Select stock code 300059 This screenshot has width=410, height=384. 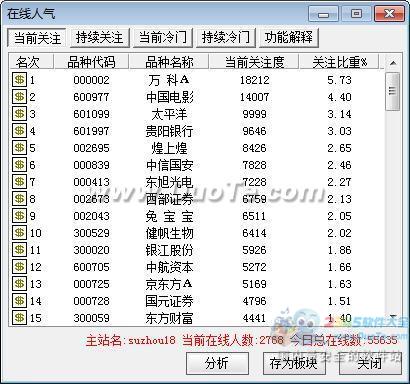click(x=91, y=318)
